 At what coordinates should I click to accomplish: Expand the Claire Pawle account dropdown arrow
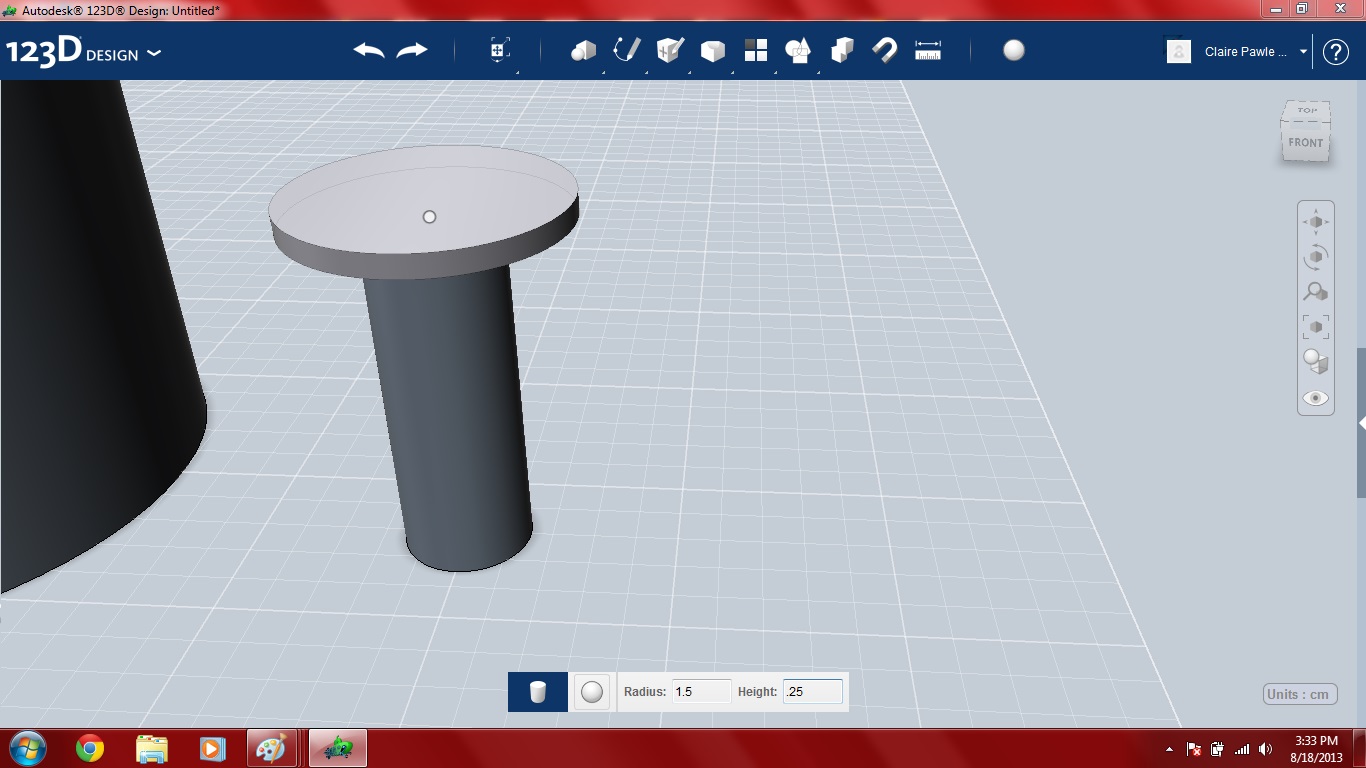[1303, 52]
